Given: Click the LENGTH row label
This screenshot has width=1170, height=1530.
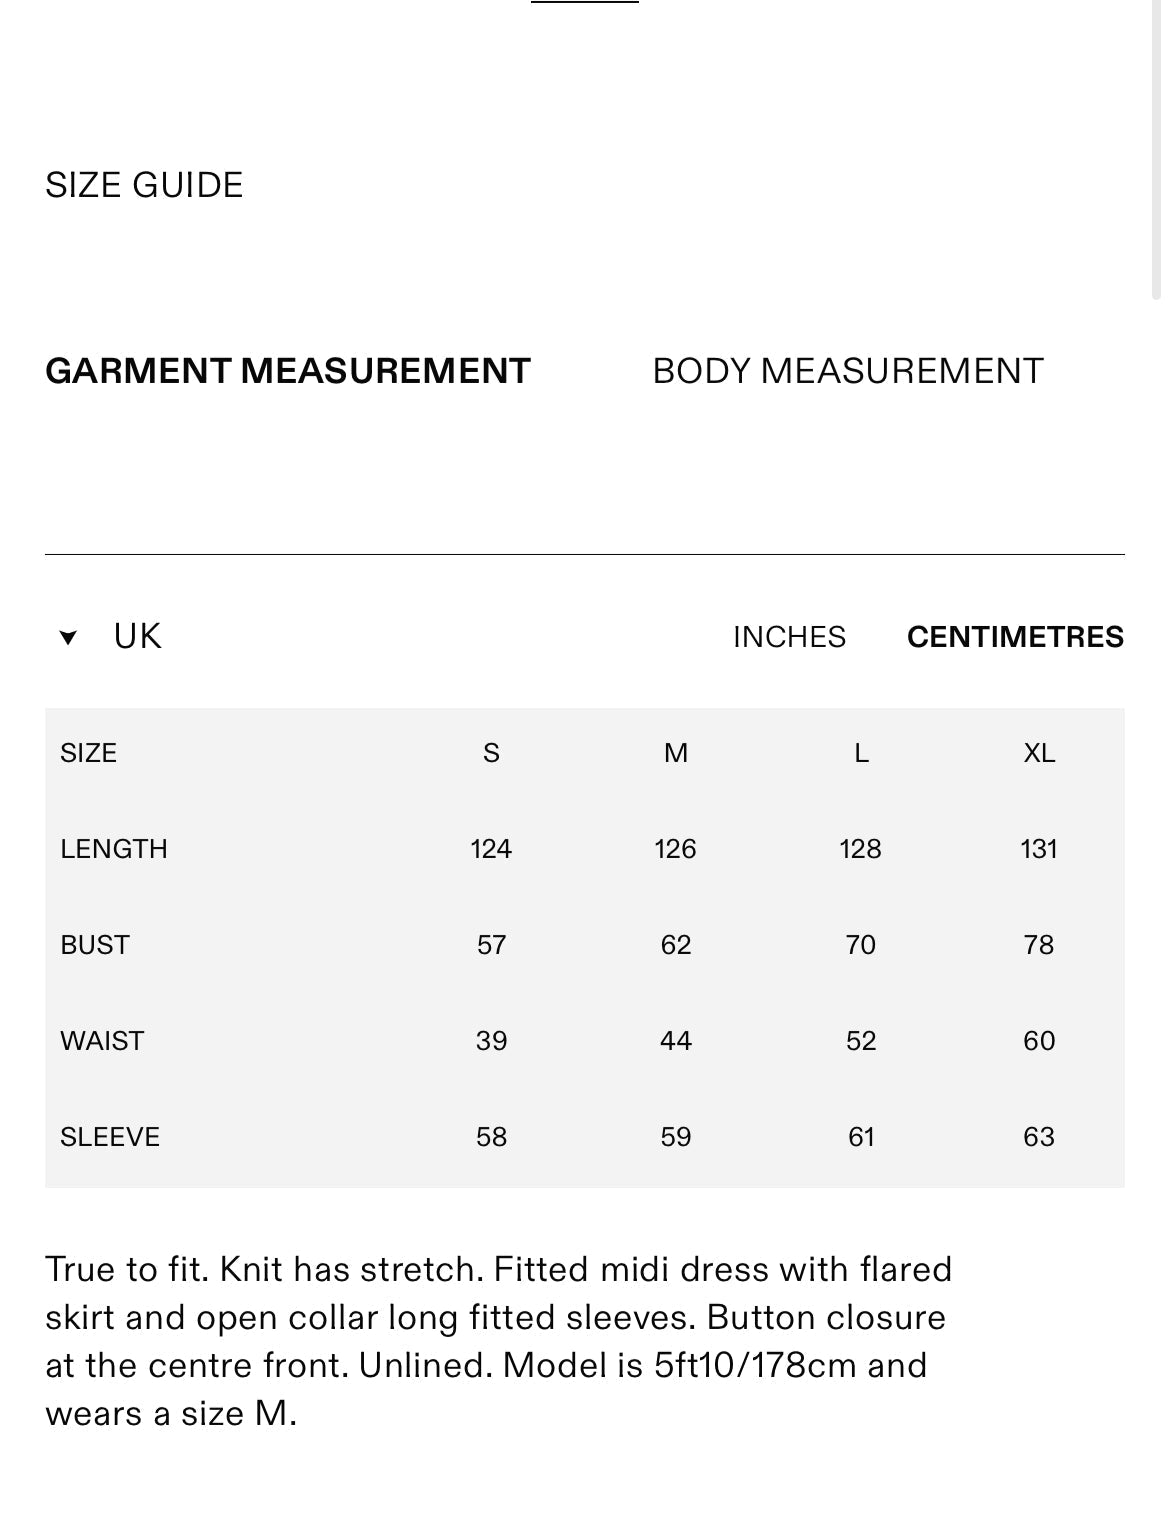Looking at the screenshot, I should tap(114, 849).
